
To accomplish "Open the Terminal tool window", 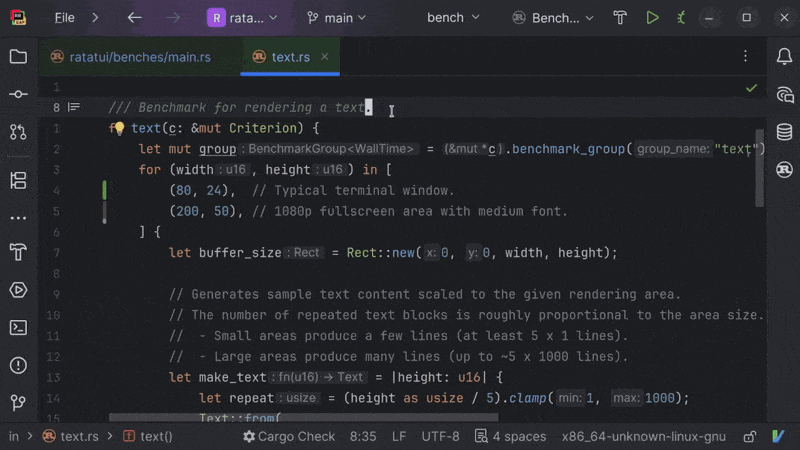I will (18, 328).
